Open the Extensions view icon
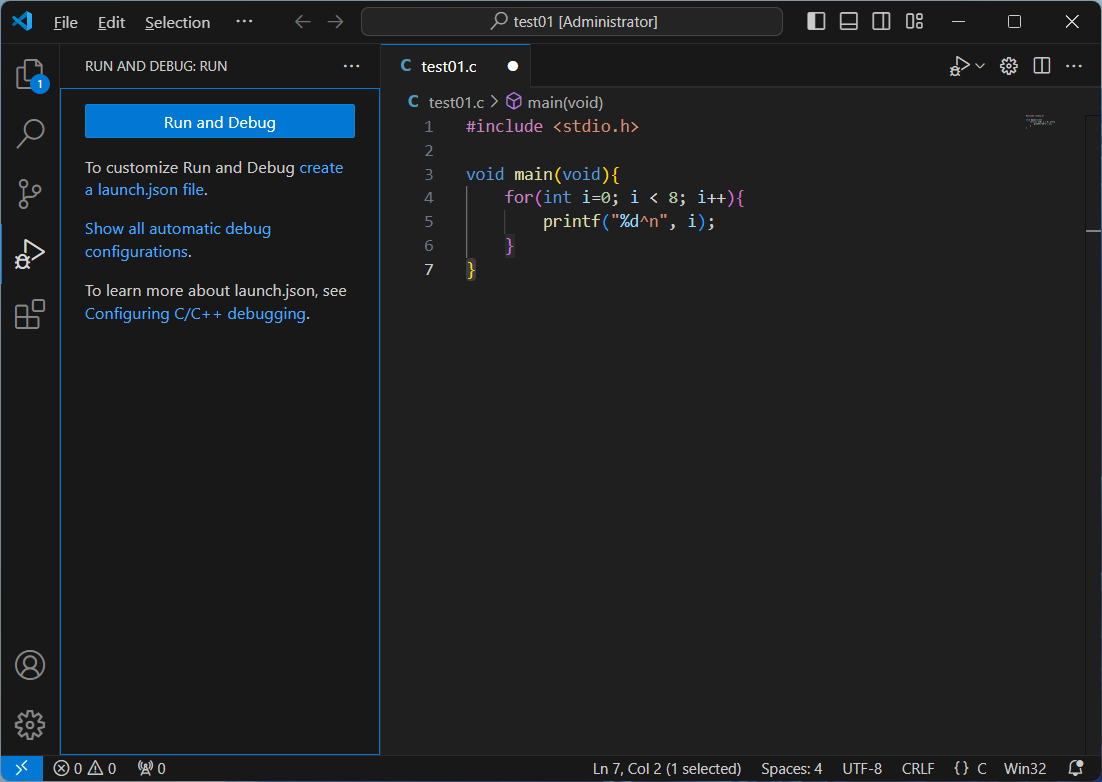 [x=30, y=315]
